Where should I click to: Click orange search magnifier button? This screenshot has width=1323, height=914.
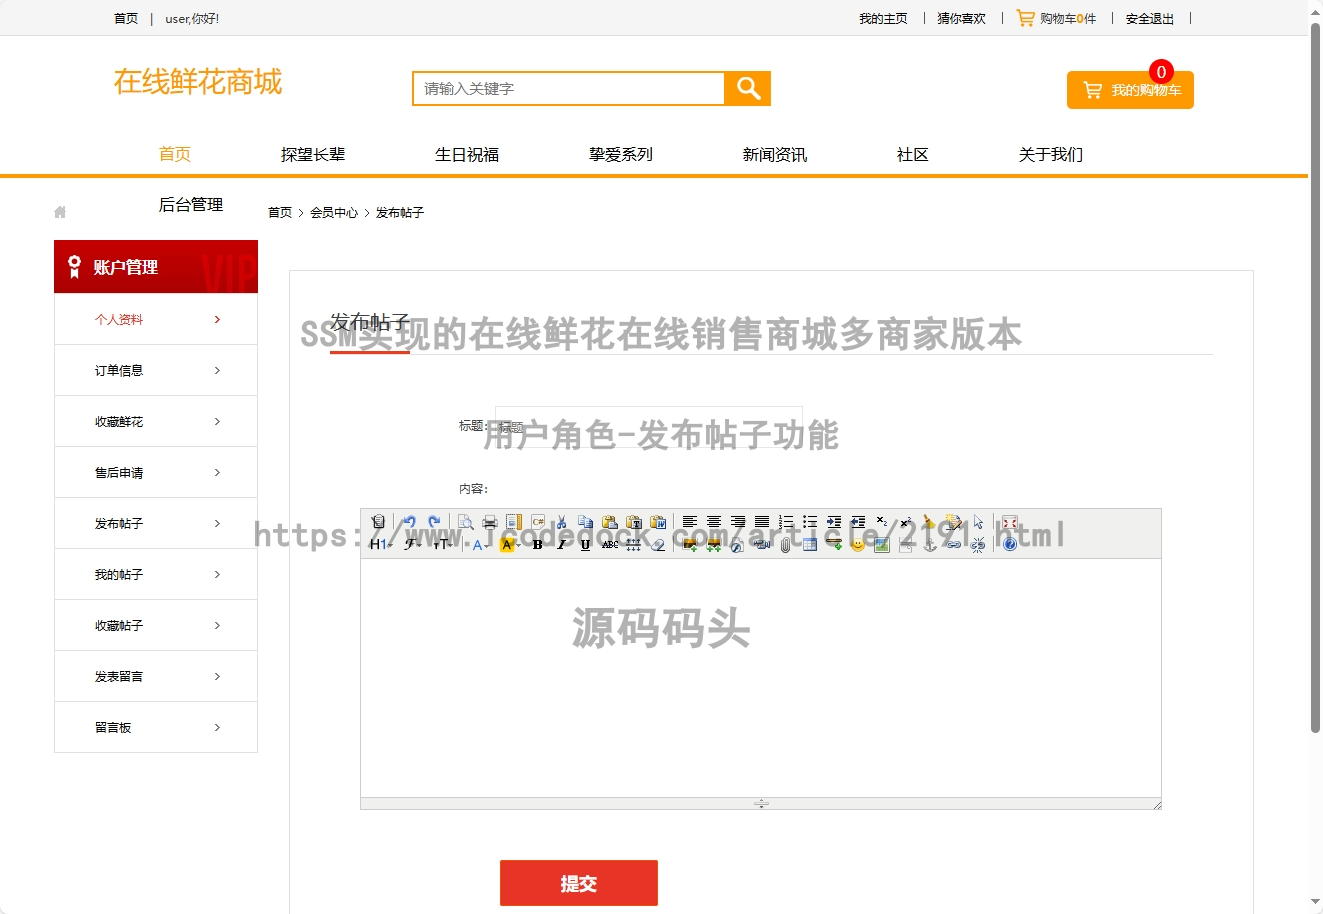(748, 88)
